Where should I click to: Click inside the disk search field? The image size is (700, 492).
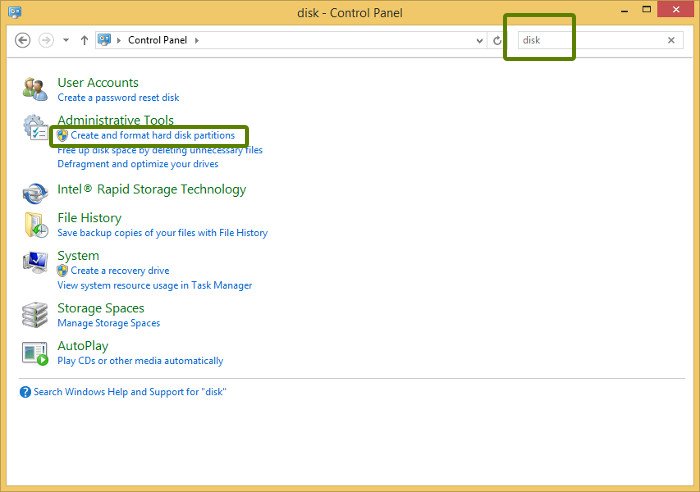click(590, 40)
